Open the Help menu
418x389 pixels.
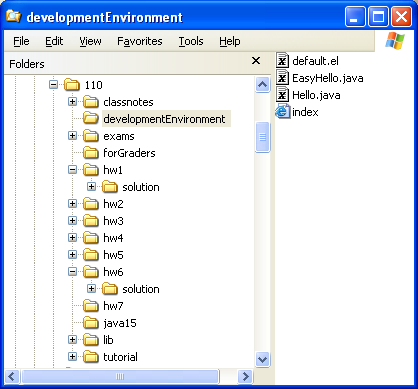click(x=230, y=41)
